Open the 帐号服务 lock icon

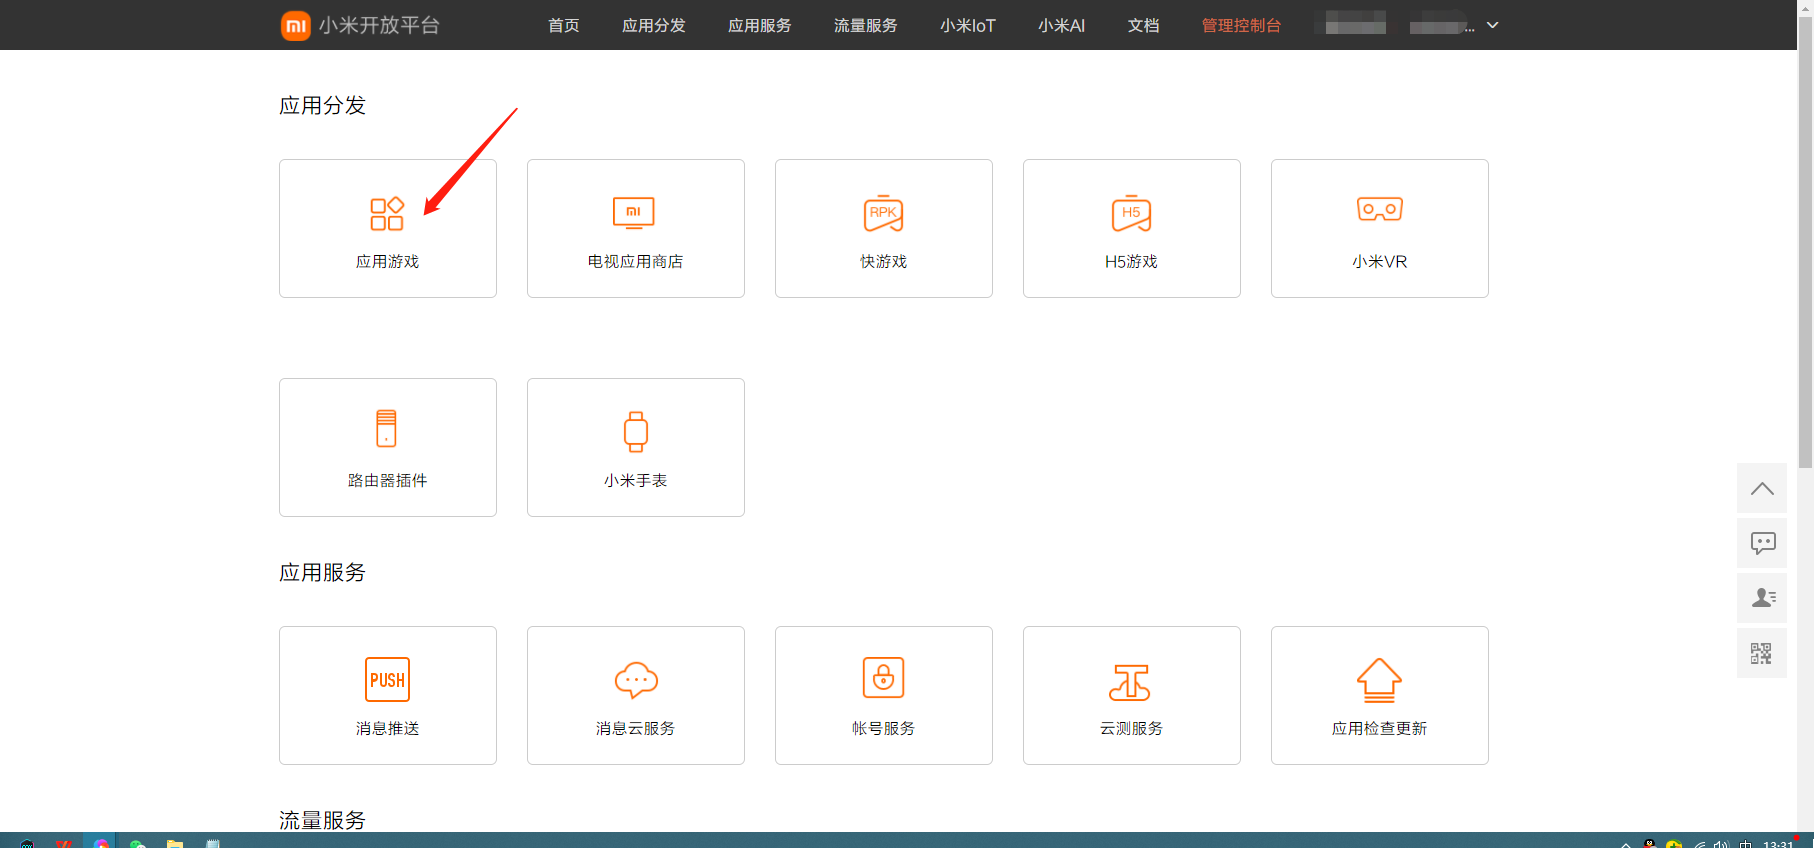point(883,678)
